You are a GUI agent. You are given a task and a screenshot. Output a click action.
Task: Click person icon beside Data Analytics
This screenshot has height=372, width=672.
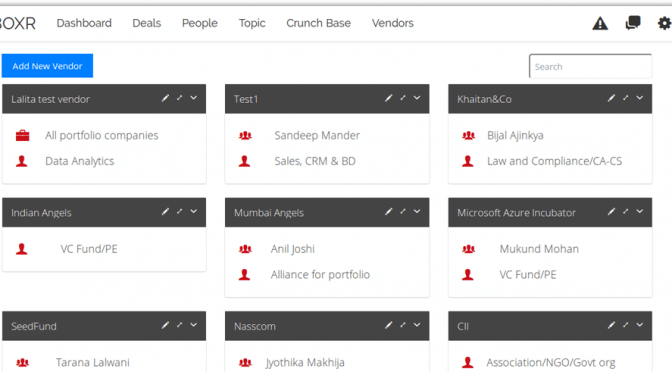[22, 161]
